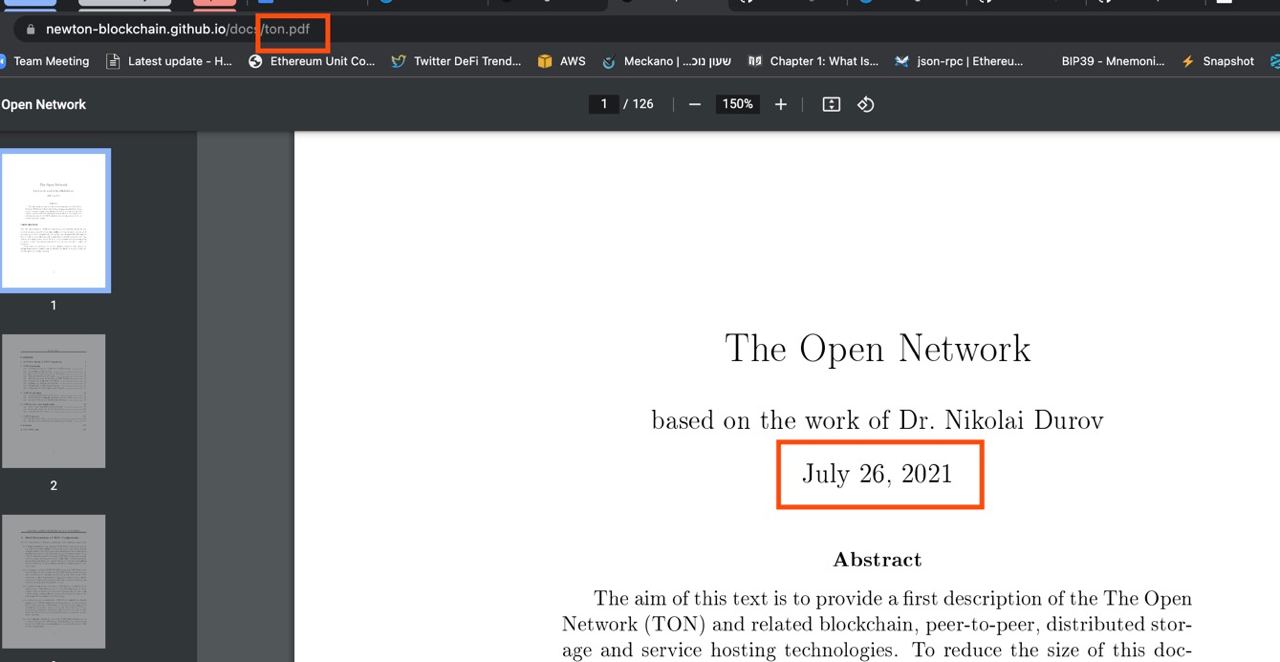Select the page 1 thumbnail

coord(54,220)
